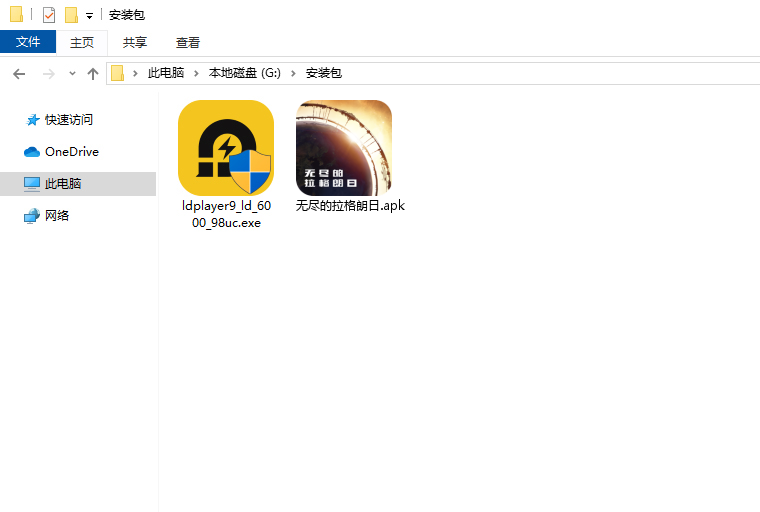Expand the chevron before 此电脑 in path

click(x=135, y=73)
